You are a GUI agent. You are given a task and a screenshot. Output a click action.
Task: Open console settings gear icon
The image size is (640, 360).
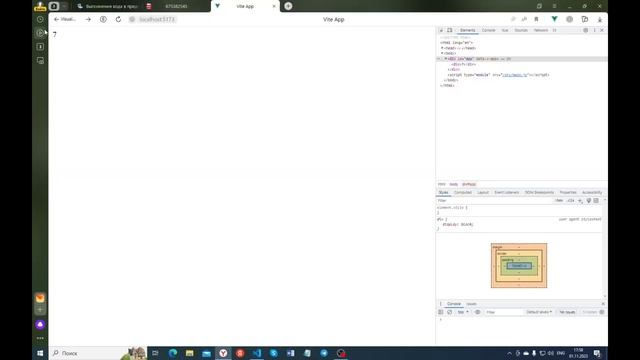coord(602,312)
